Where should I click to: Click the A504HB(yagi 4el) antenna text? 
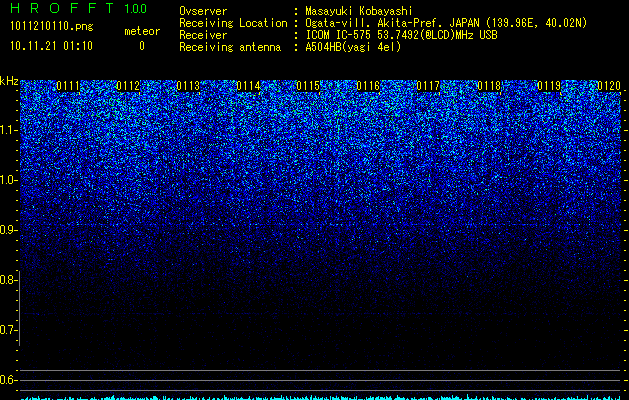point(353,47)
